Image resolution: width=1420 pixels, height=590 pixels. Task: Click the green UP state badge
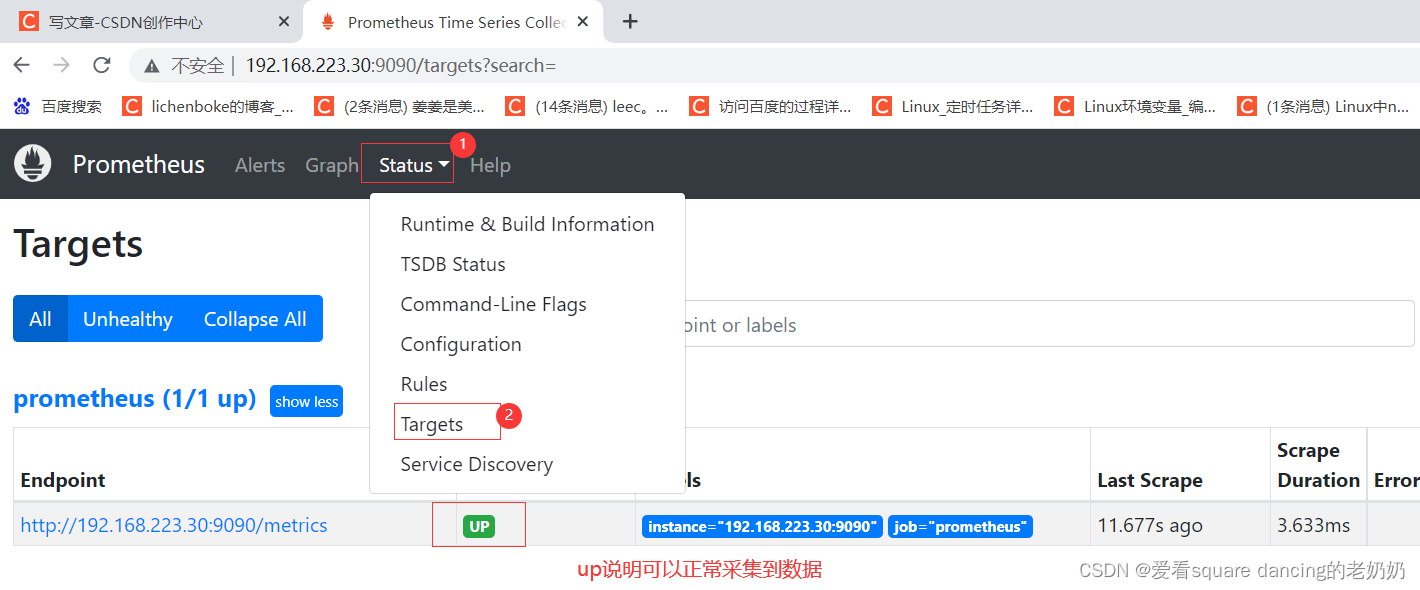pos(479,526)
